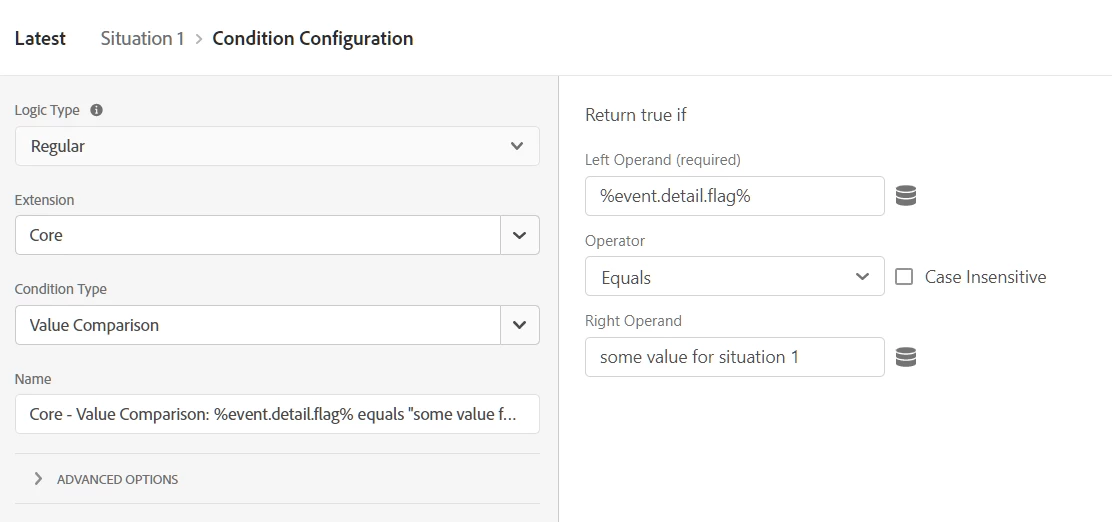
Task: Click the Extension field showing Core
Action: (x=257, y=235)
